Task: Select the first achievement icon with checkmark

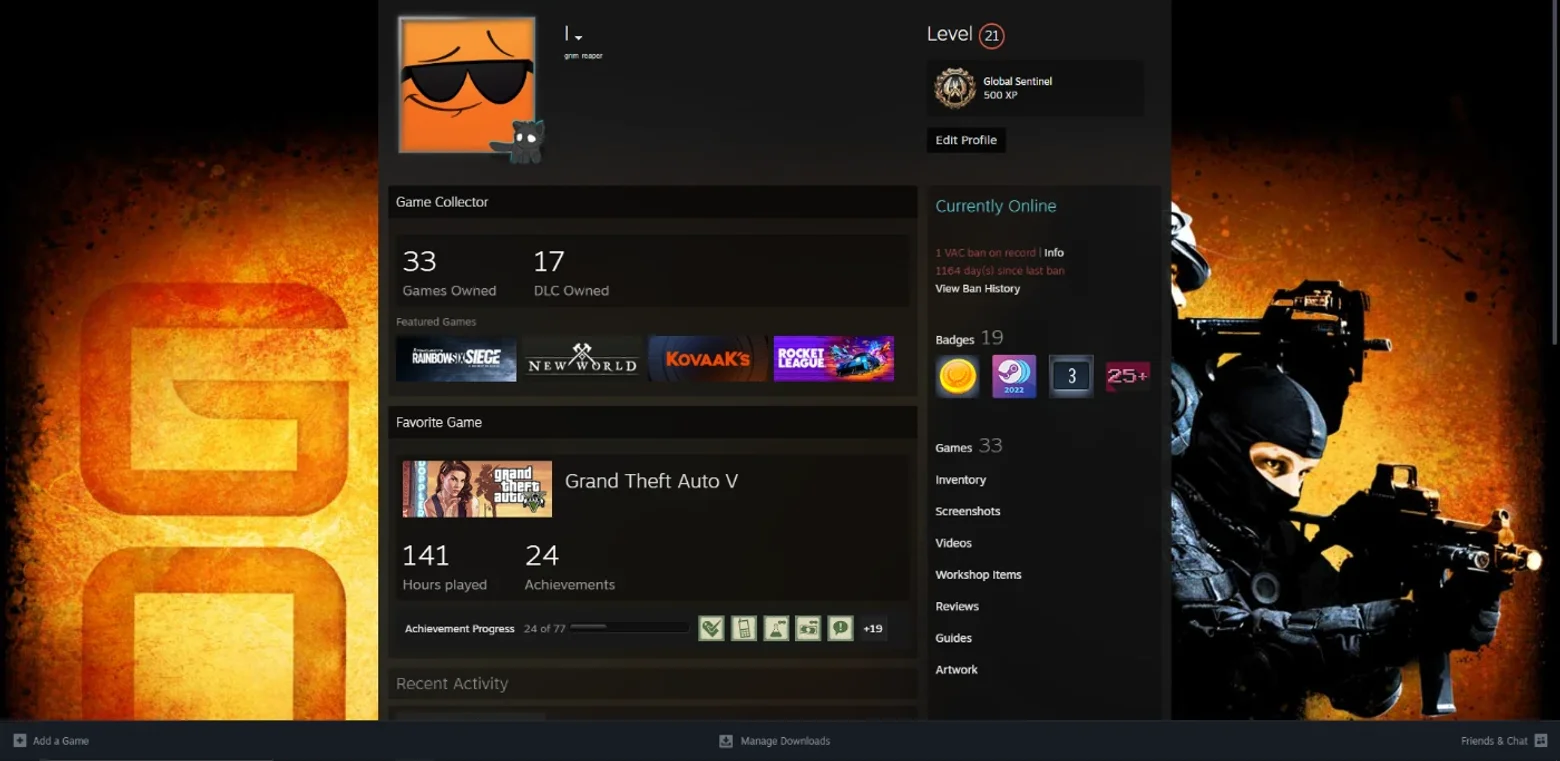Action: [x=711, y=628]
